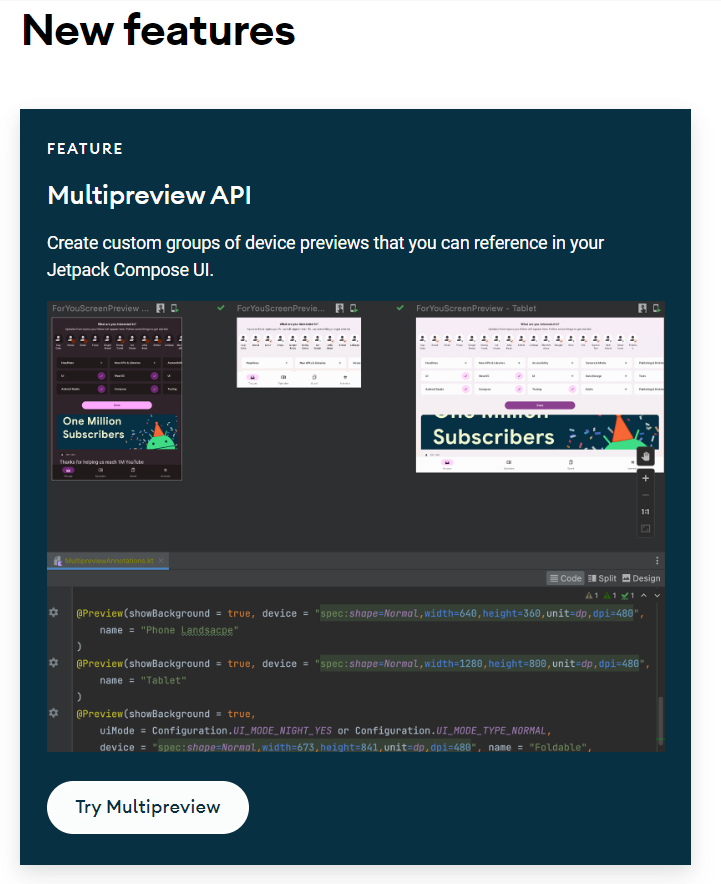Click the yellow warning count indicator
721x884 pixels.
592,595
